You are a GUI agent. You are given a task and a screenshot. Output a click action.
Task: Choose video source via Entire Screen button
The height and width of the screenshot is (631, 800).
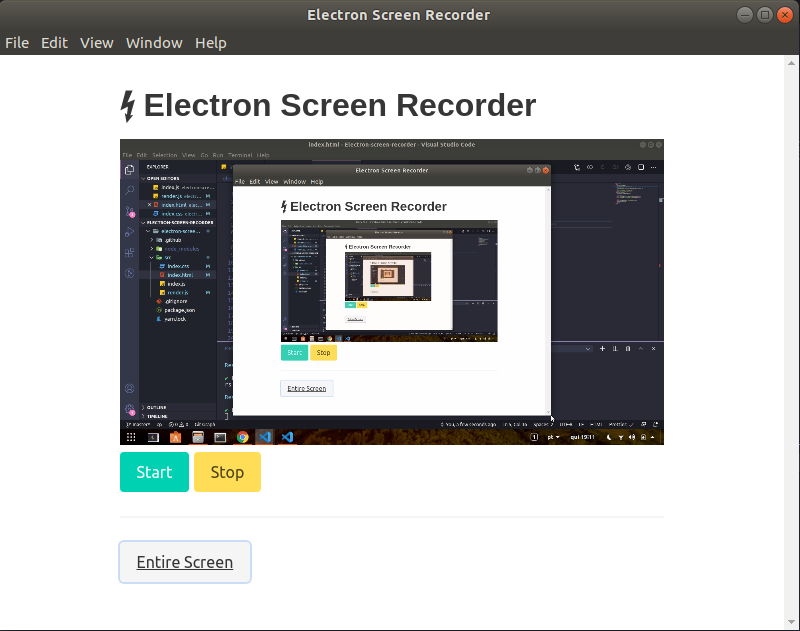click(185, 562)
